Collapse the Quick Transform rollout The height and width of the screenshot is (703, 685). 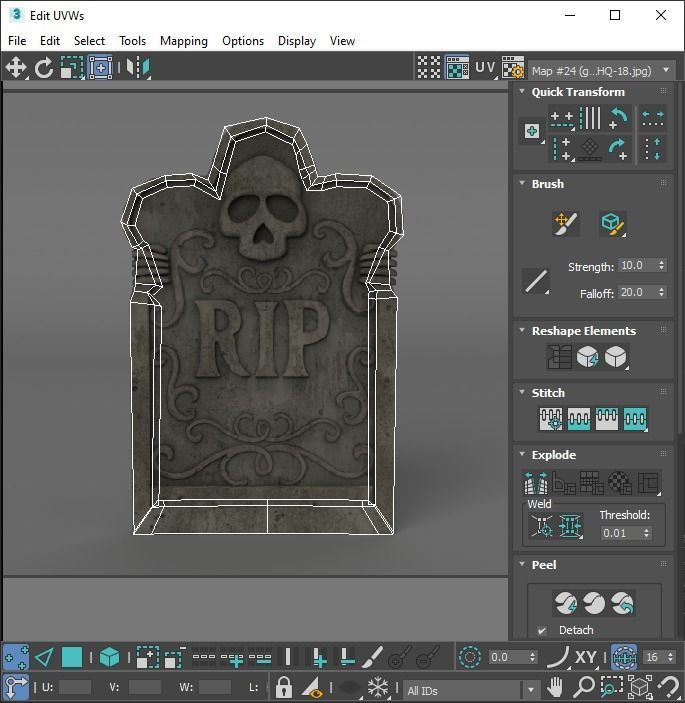pos(522,91)
